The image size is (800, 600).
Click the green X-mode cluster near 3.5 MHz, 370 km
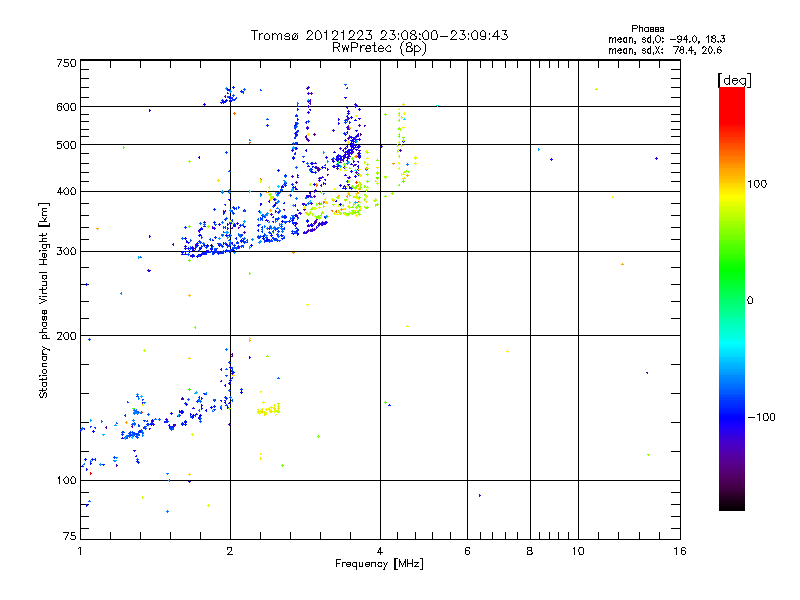tap(347, 208)
